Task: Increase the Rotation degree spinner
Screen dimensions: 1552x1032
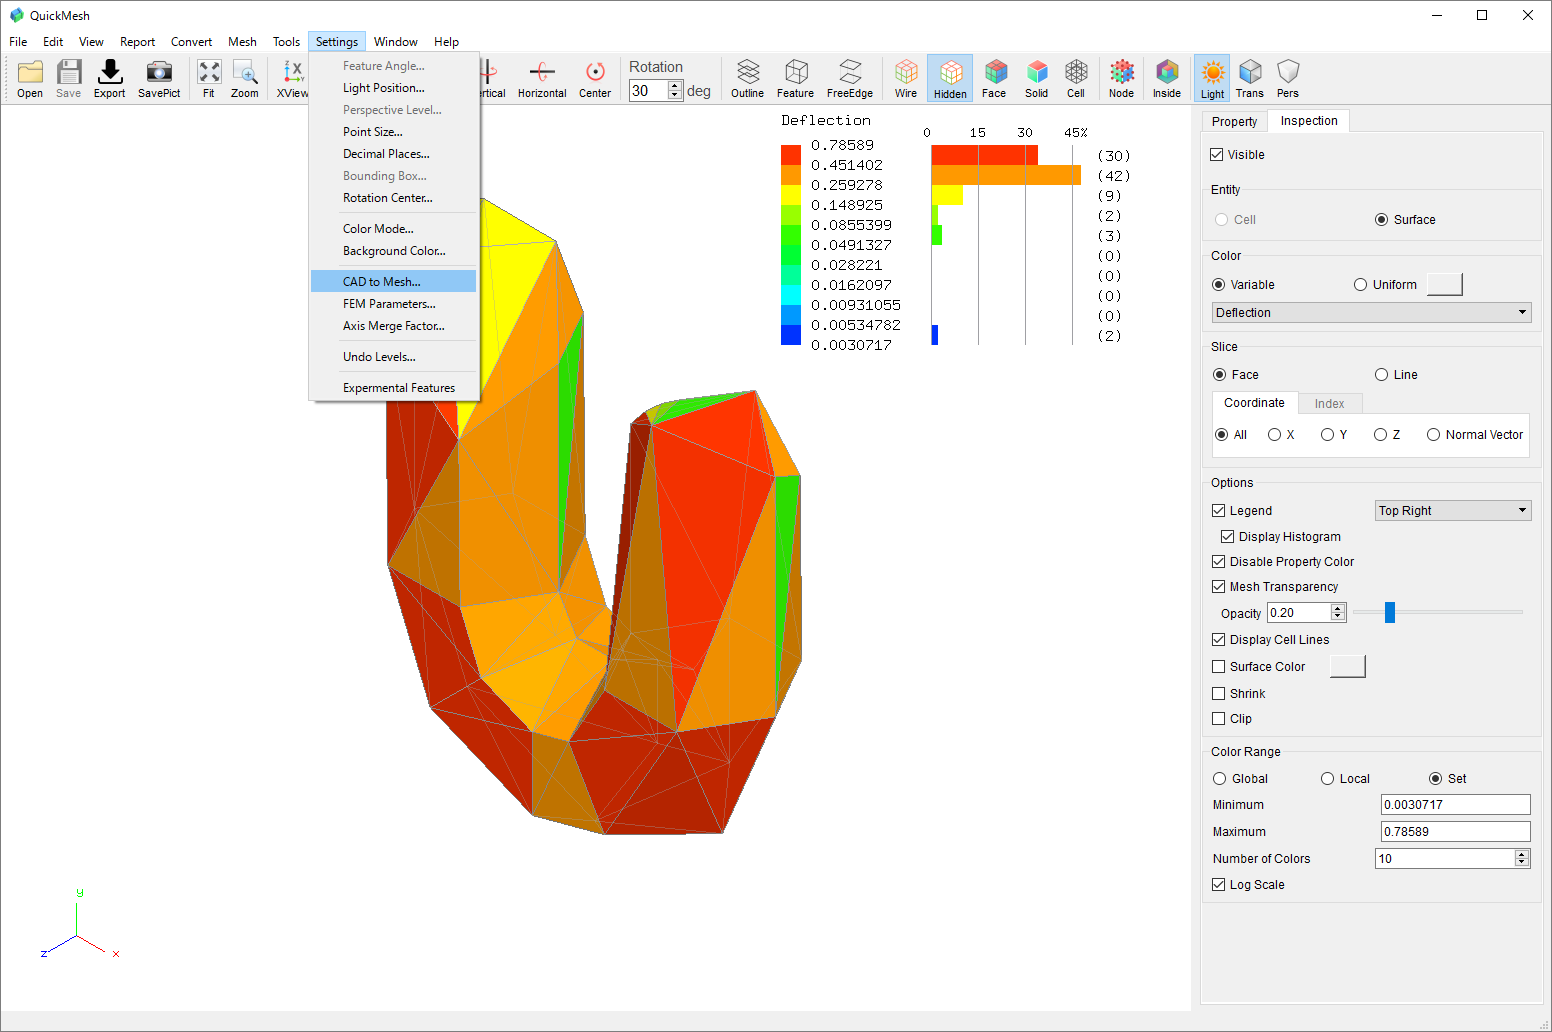Action: (x=675, y=85)
